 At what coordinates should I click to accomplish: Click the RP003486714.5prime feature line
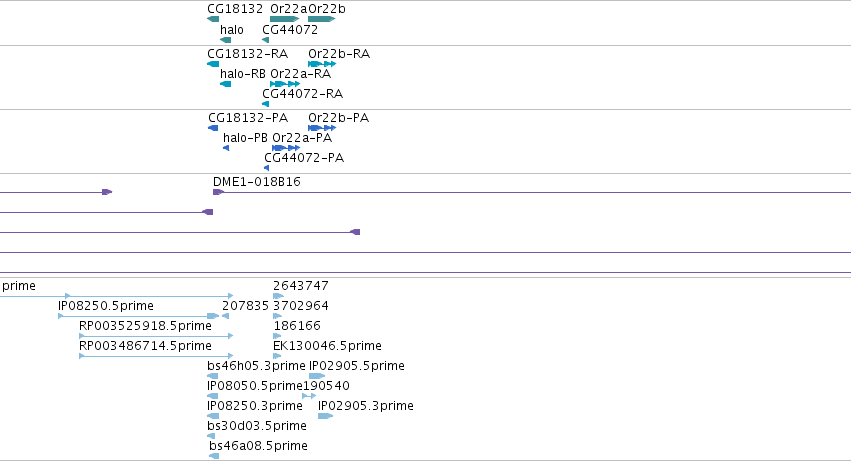click(156, 357)
